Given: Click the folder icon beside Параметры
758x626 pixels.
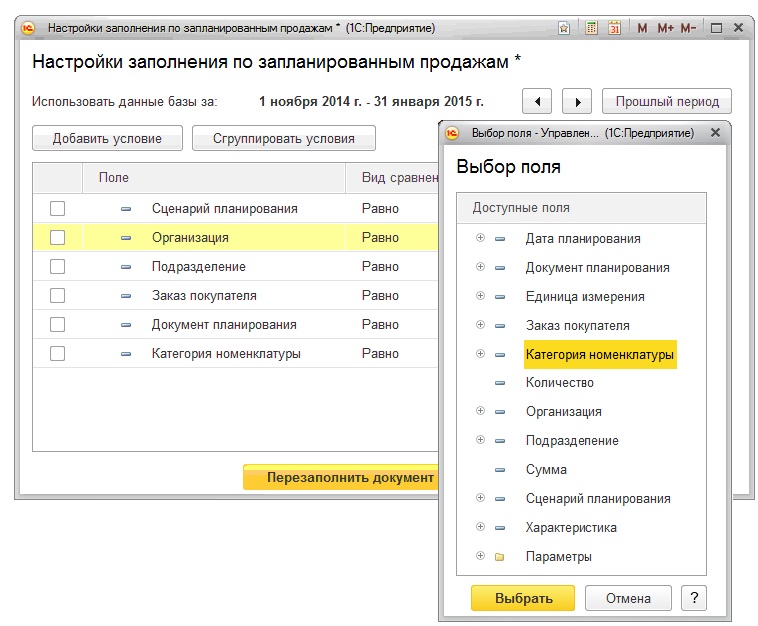Looking at the screenshot, I should click(x=500, y=557).
